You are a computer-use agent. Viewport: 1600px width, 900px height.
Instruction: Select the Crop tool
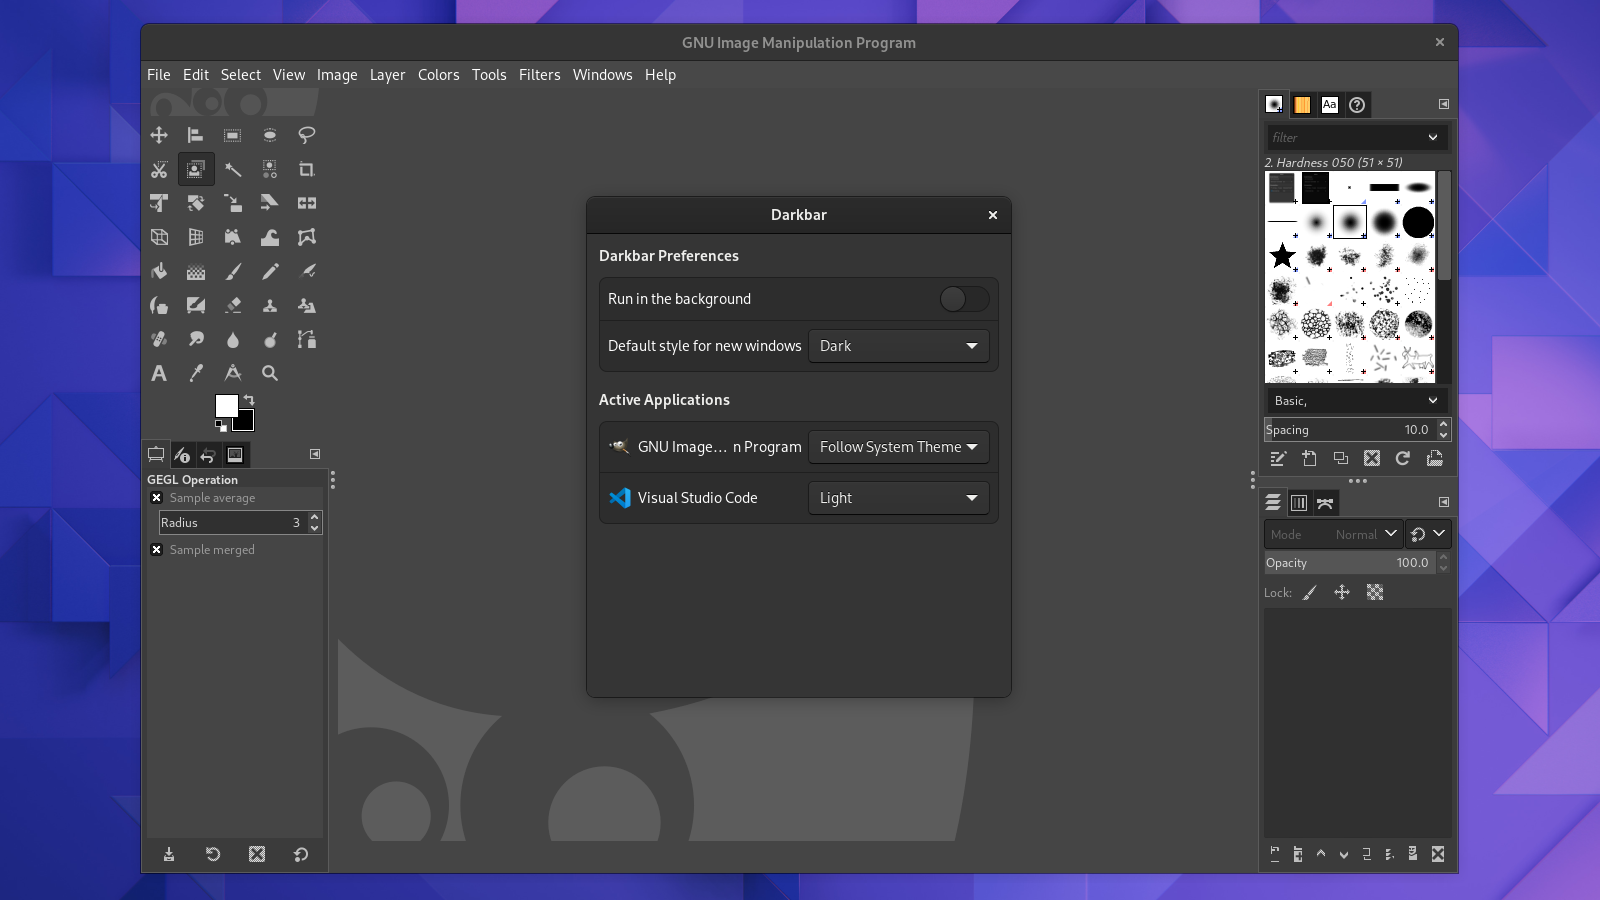click(x=306, y=169)
